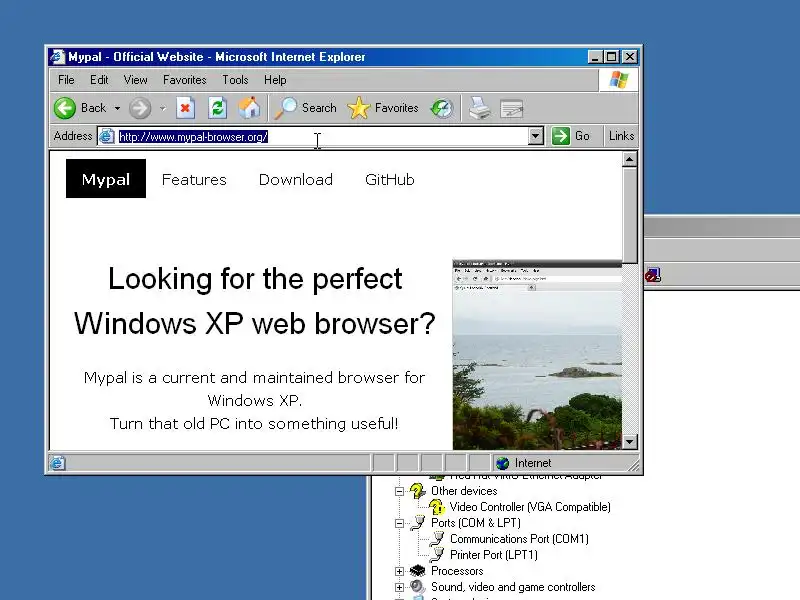
Task: Click the scroll up arrow of page
Action: [630, 160]
